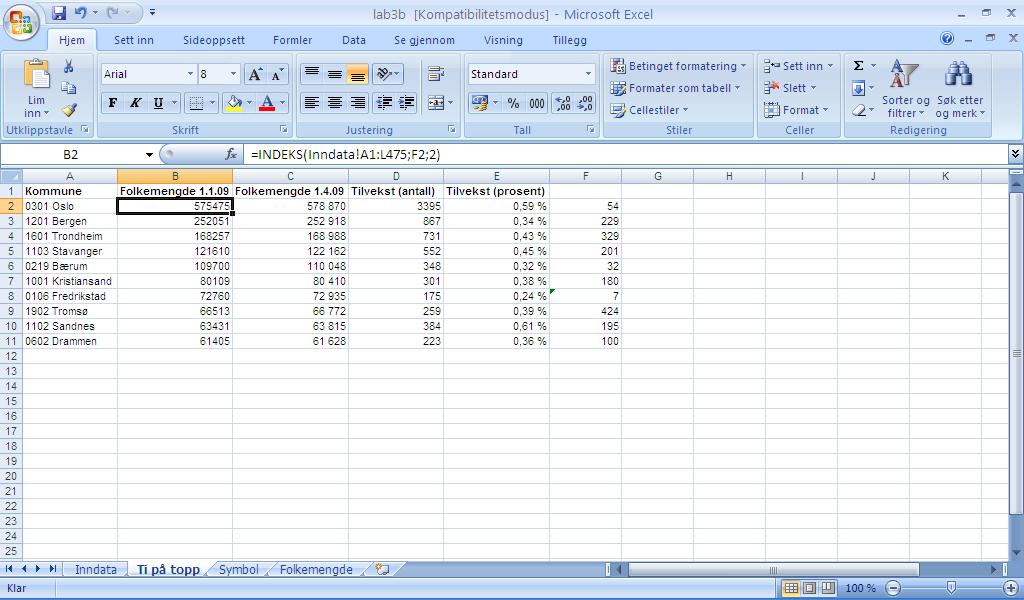Zoom out with minus button

pyautogui.click(x=893, y=588)
